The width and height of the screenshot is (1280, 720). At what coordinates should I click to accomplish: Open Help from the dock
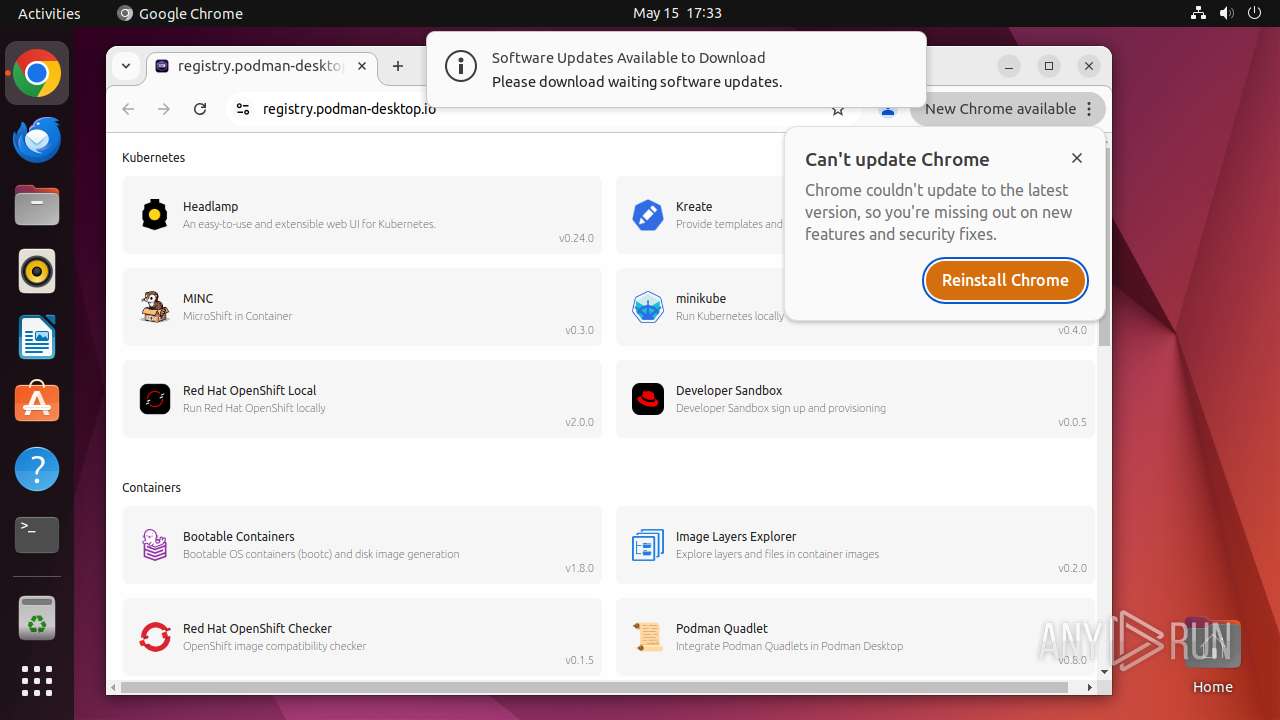point(37,469)
